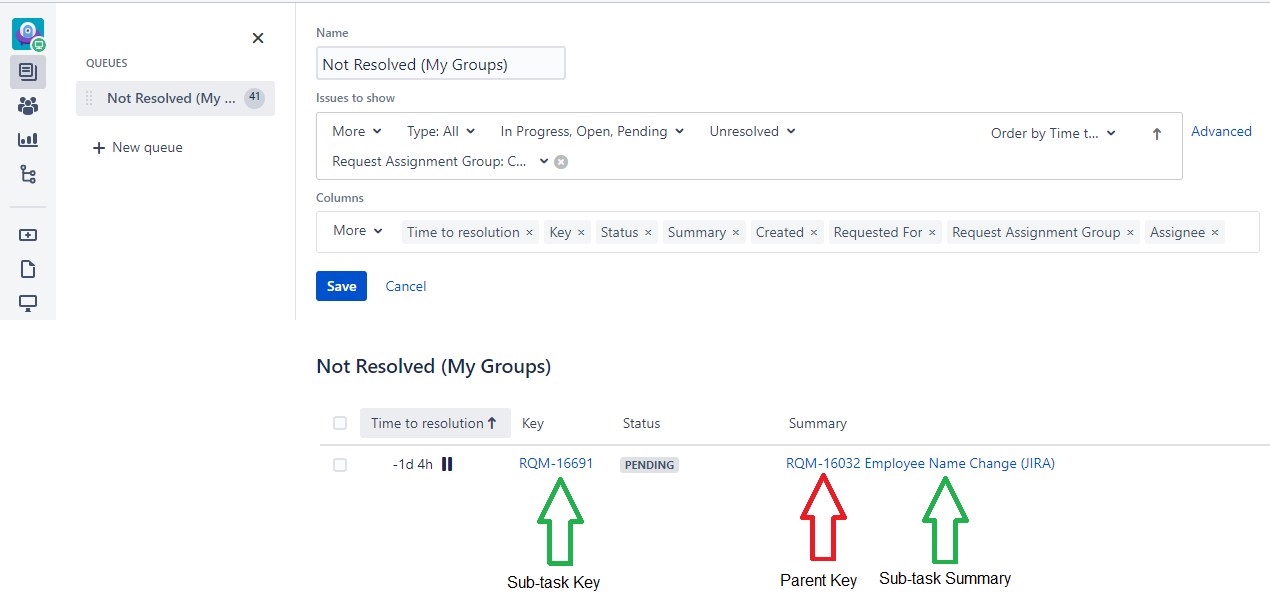Image resolution: width=1270 pixels, height=604 pixels.
Task: Open the Order by Time dropdown
Action: pos(1052,132)
